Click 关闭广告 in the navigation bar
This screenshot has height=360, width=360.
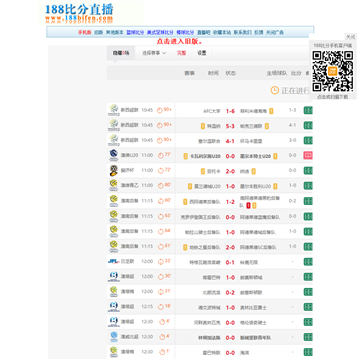click(275, 33)
